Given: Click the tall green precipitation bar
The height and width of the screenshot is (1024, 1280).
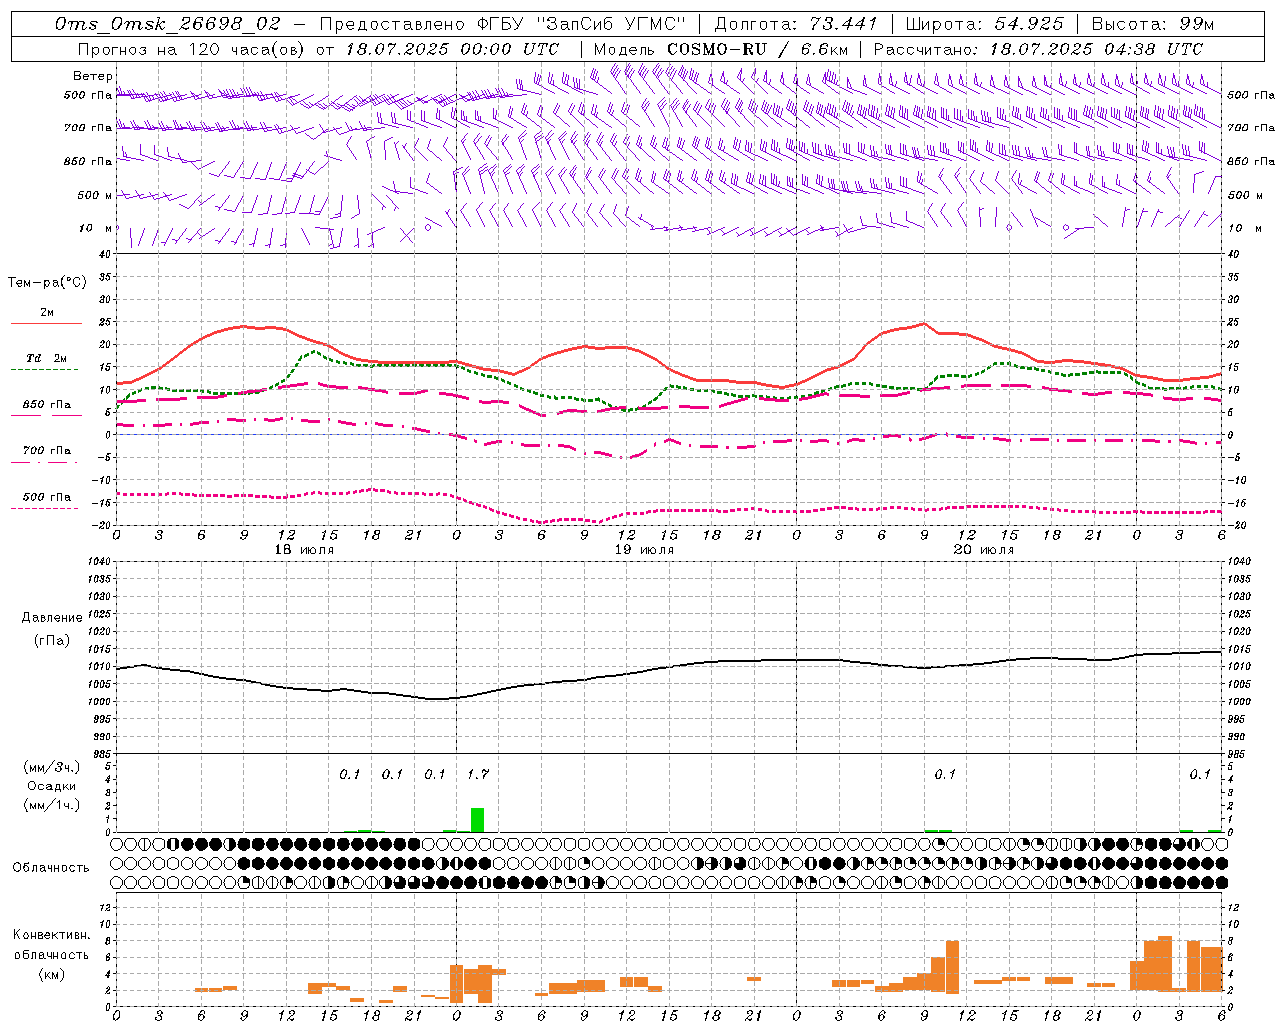Looking at the screenshot, I should (x=478, y=820).
